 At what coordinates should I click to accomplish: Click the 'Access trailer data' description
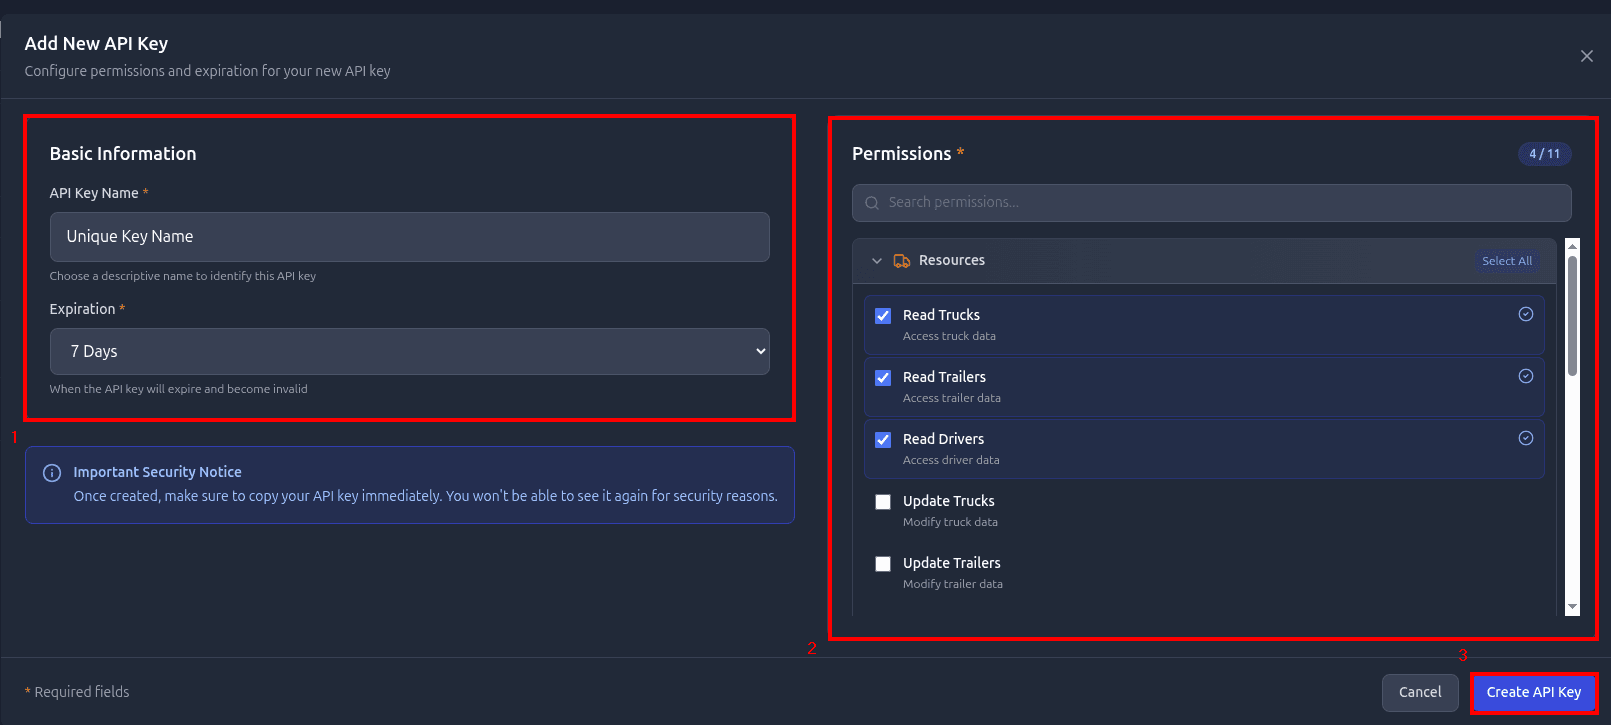952,398
